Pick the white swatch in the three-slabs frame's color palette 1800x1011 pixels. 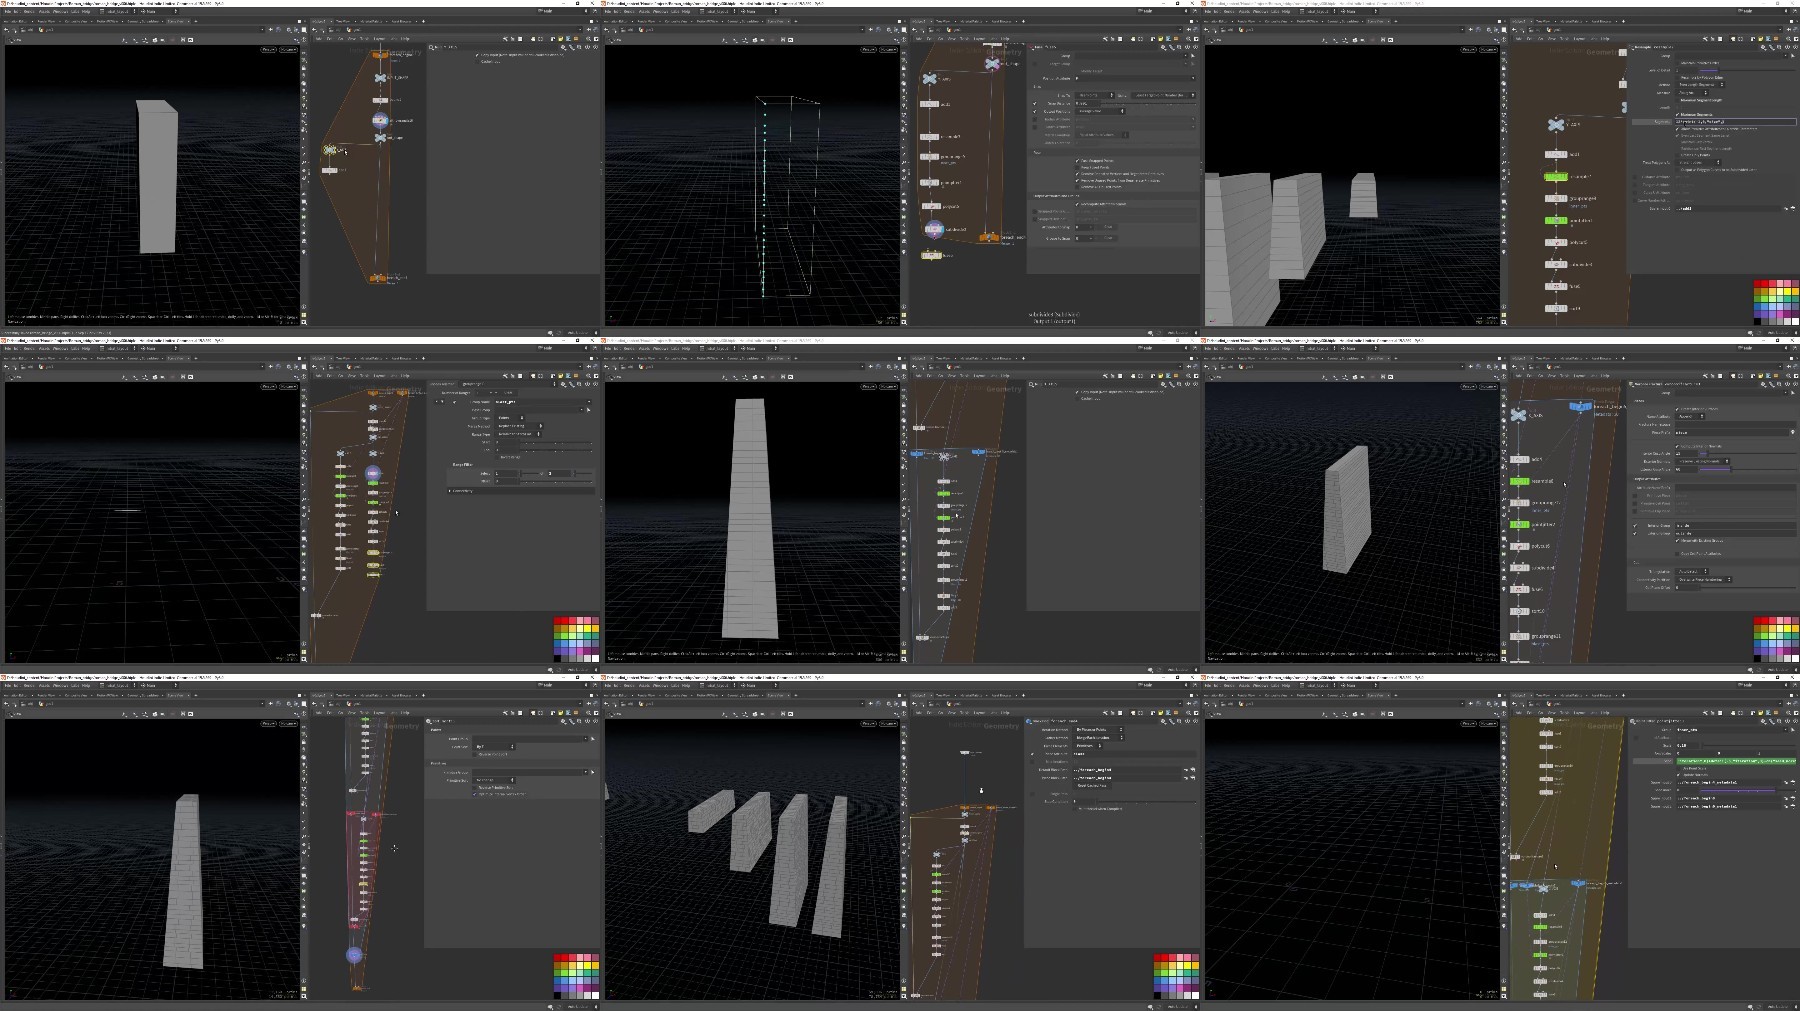click(x=1794, y=319)
